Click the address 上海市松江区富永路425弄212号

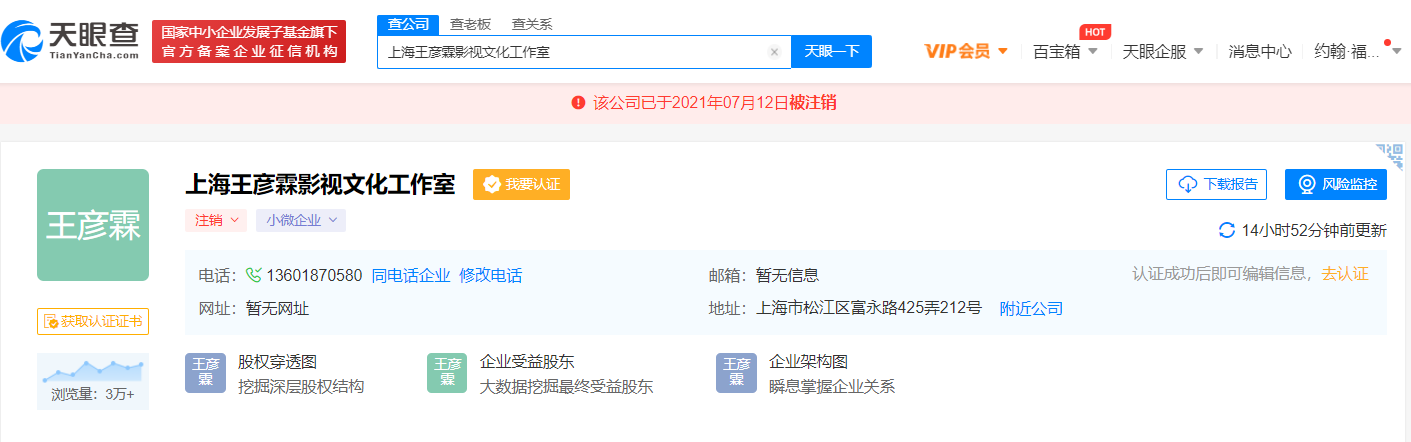870,309
